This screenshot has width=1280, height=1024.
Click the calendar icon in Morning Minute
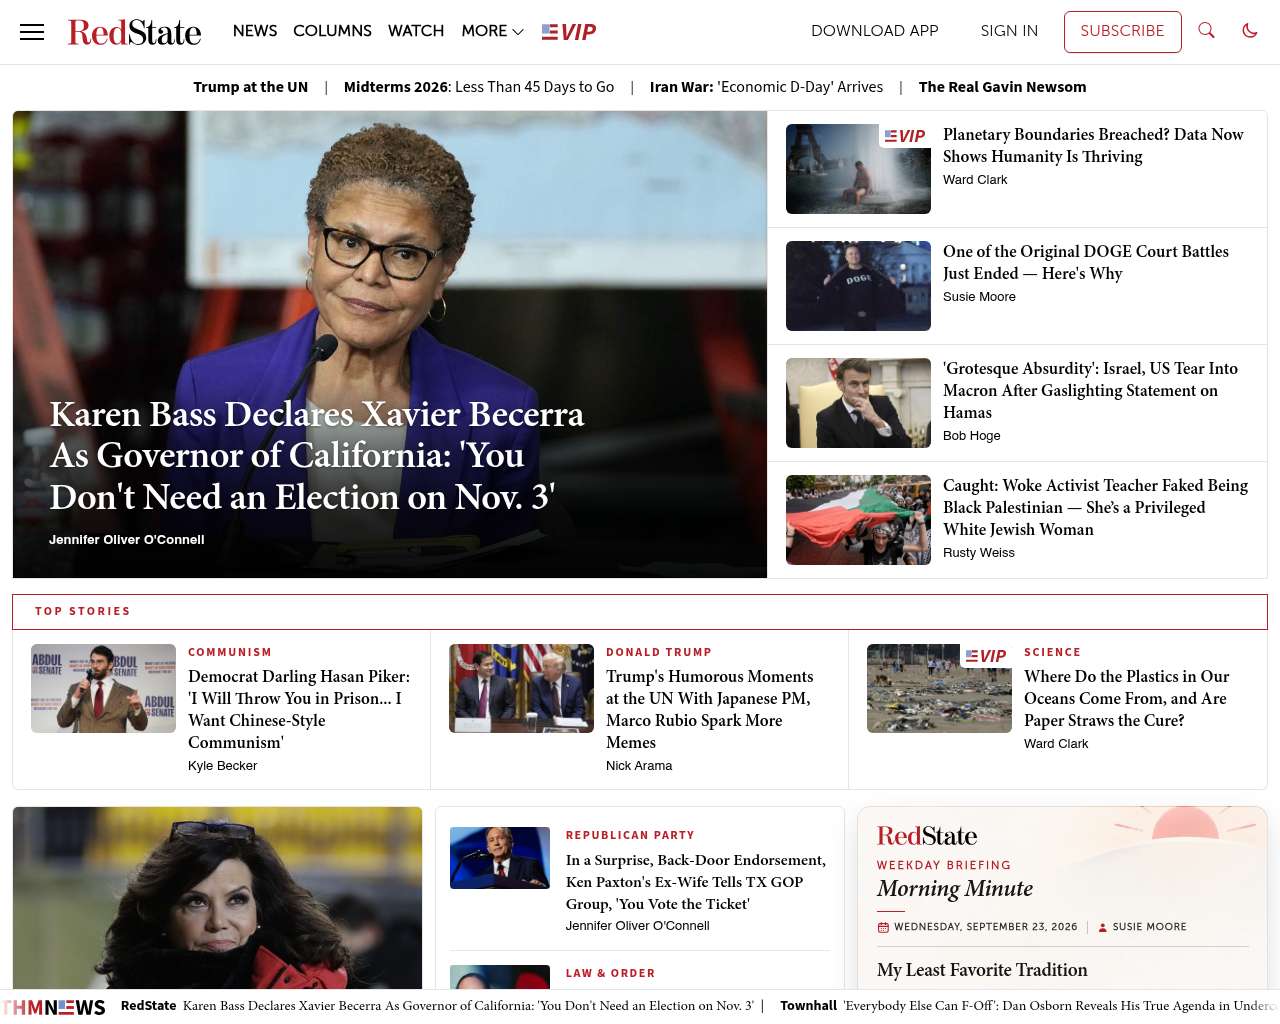point(883,928)
